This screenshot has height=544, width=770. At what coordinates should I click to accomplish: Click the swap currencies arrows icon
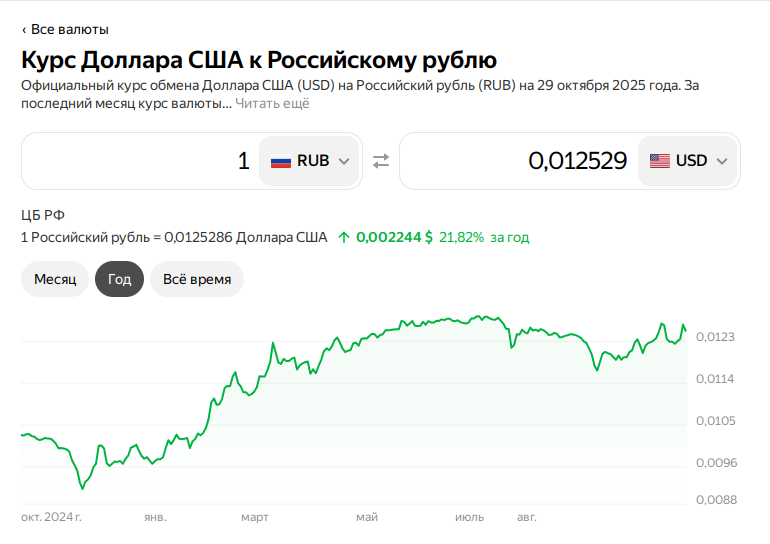pos(381,161)
